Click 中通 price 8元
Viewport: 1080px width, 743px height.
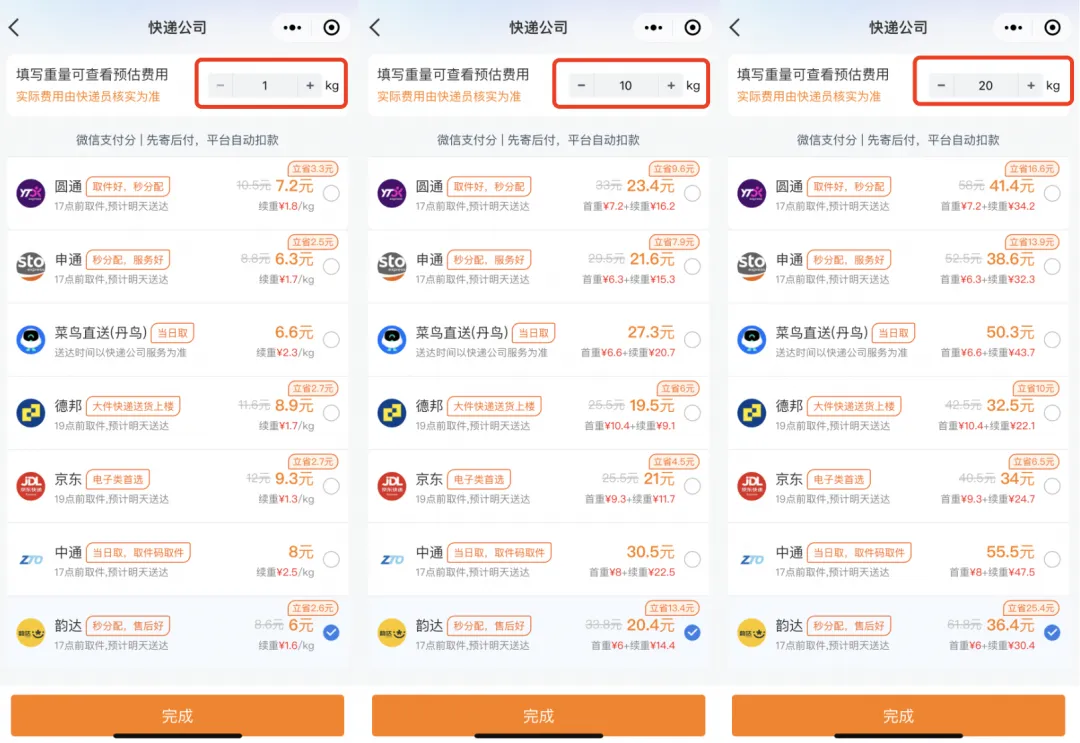pos(300,552)
